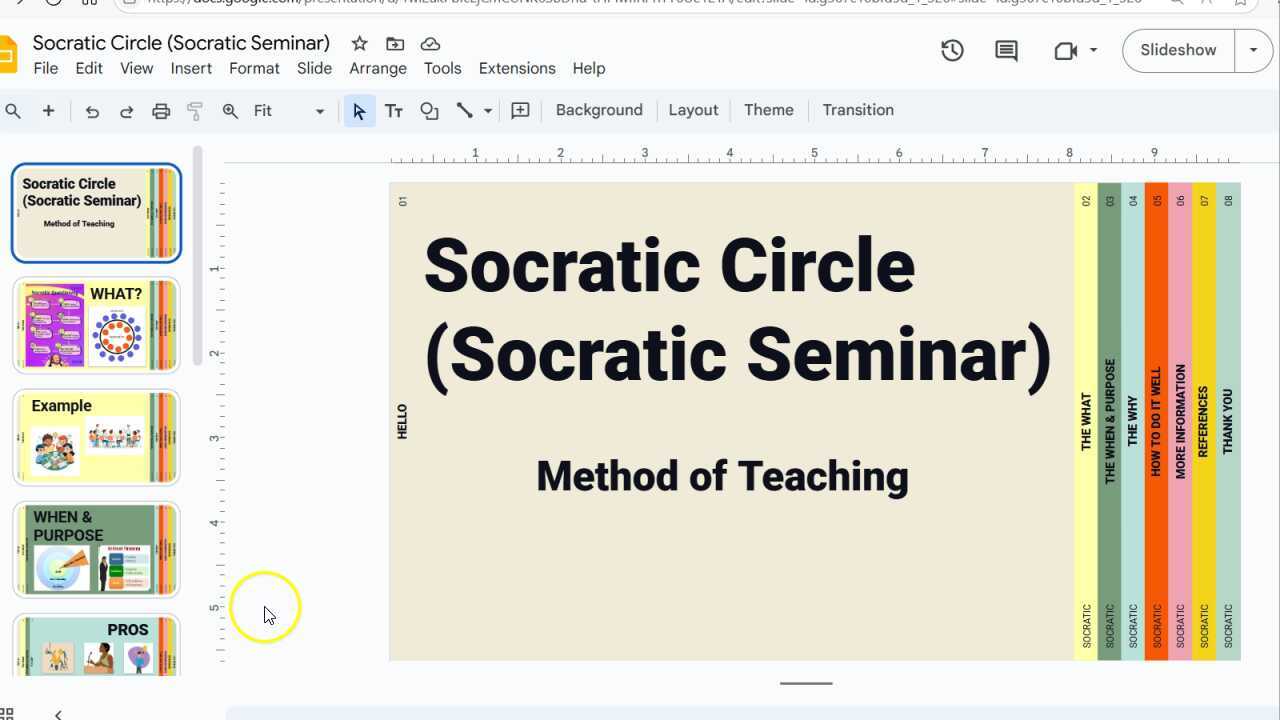
Task: Insert a comment using the toolbar icon
Action: [520, 111]
